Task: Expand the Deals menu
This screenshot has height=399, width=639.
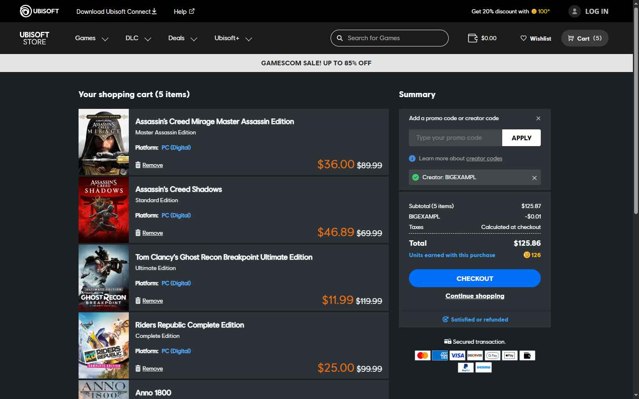Action: coord(183,38)
